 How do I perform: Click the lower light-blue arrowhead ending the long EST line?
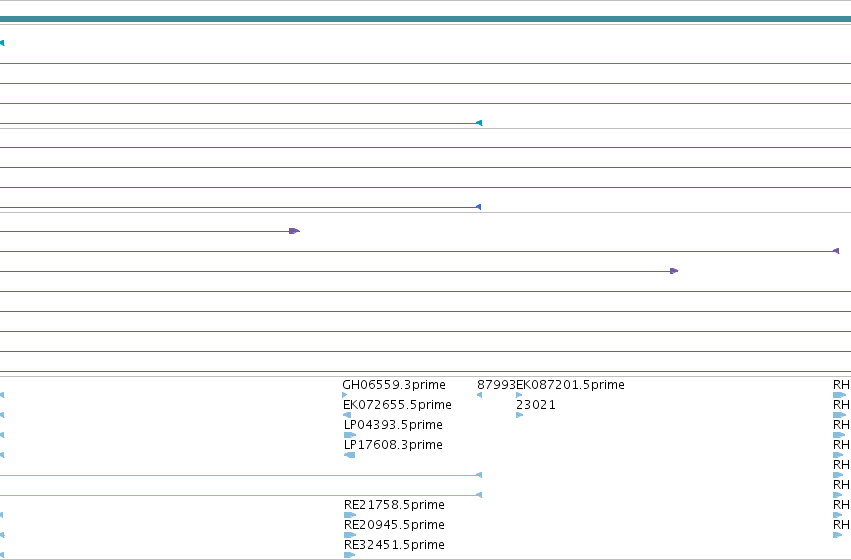tap(479, 495)
